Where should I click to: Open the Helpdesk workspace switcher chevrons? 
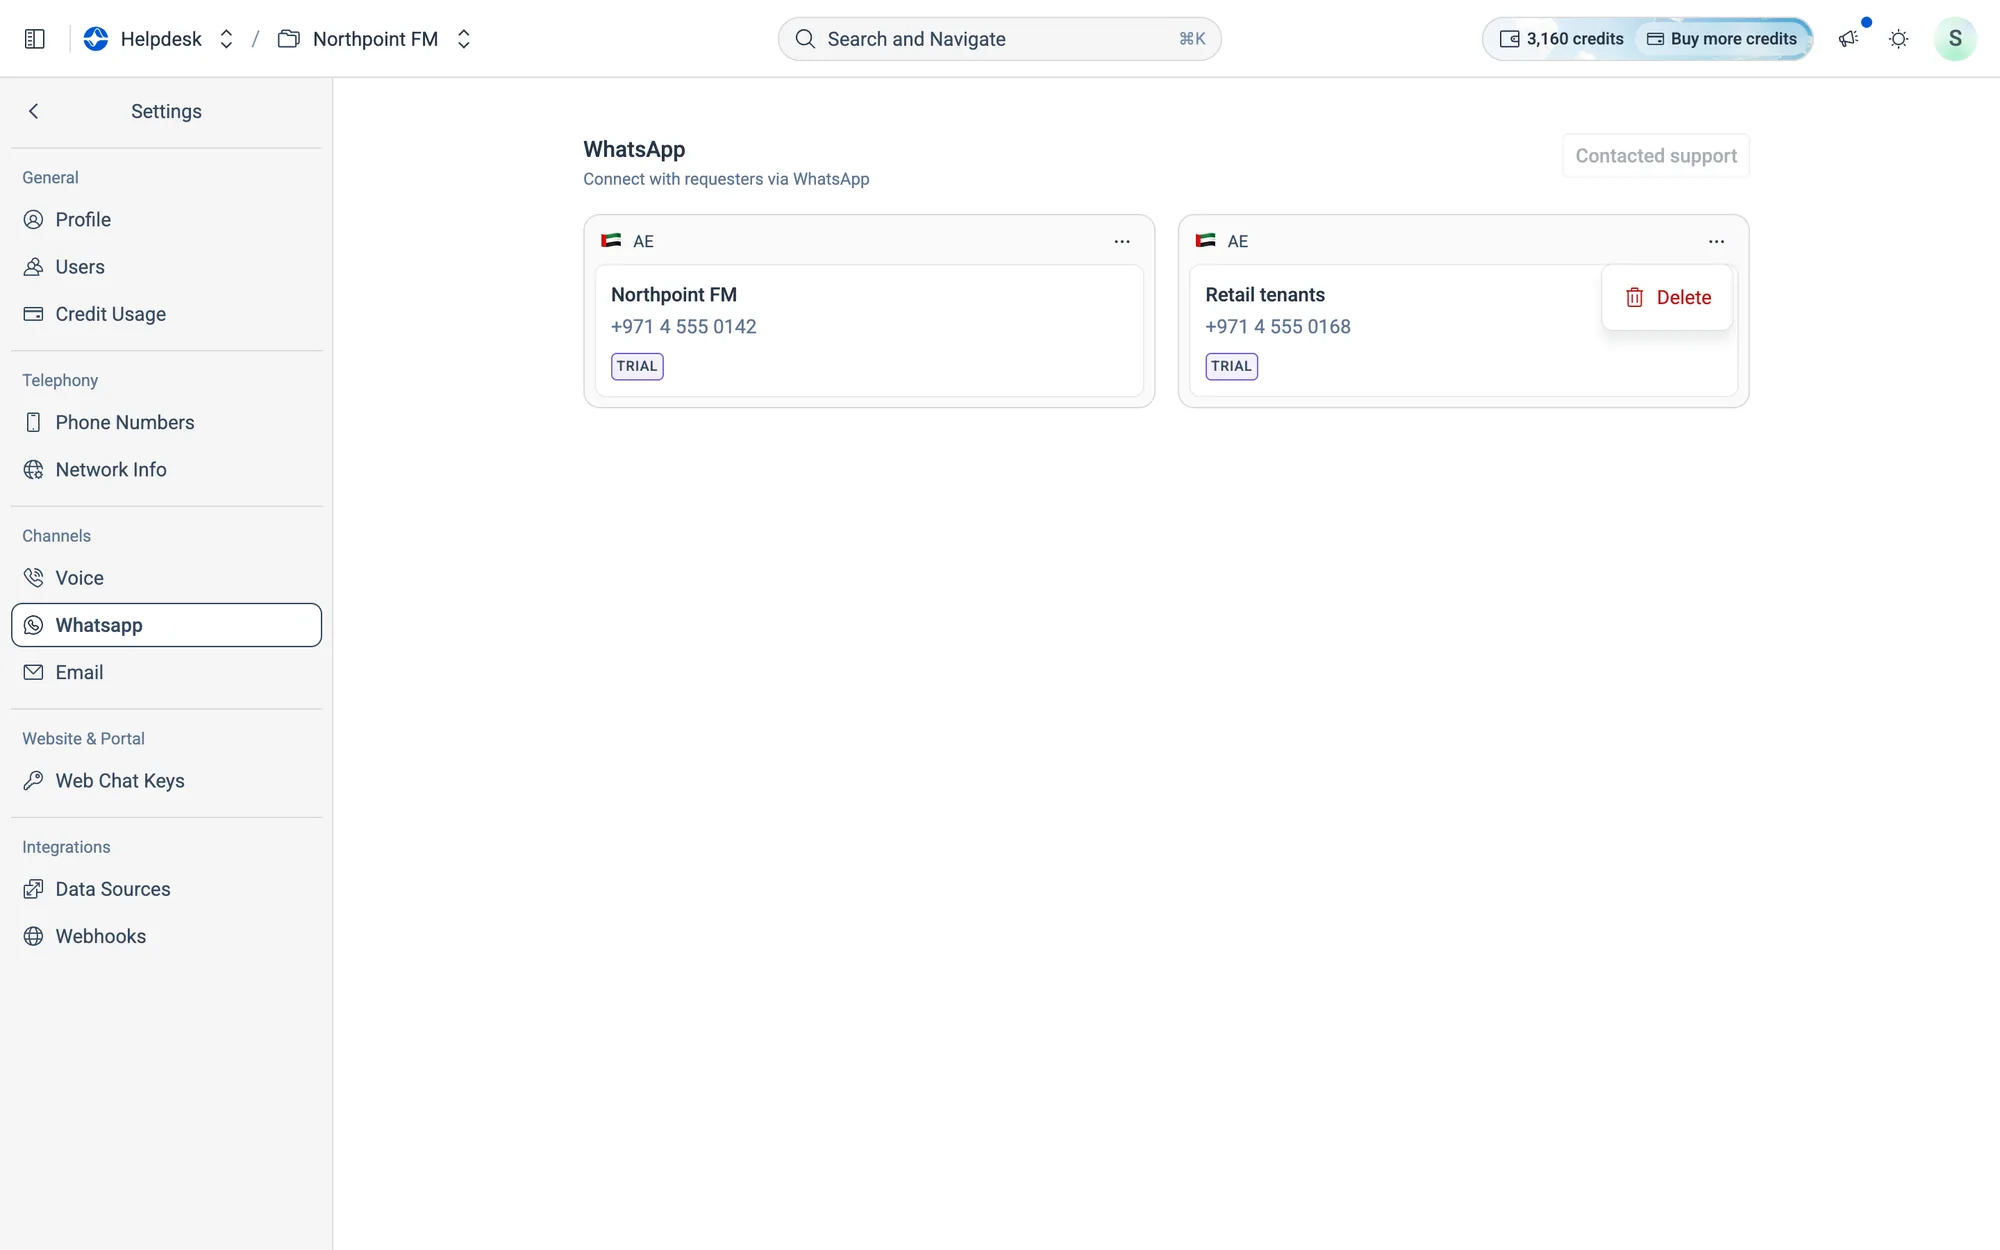tap(226, 39)
